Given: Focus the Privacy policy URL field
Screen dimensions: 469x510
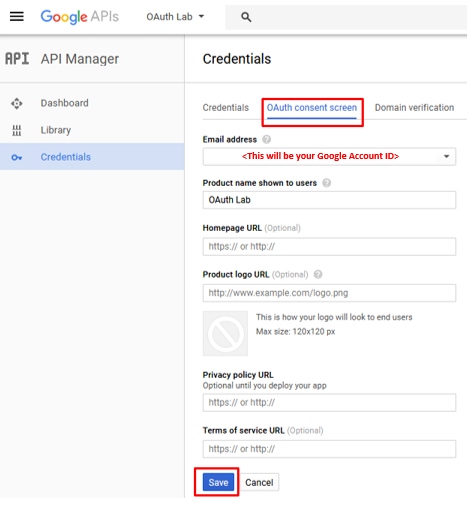Looking at the screenshot, I should [329, 403].
